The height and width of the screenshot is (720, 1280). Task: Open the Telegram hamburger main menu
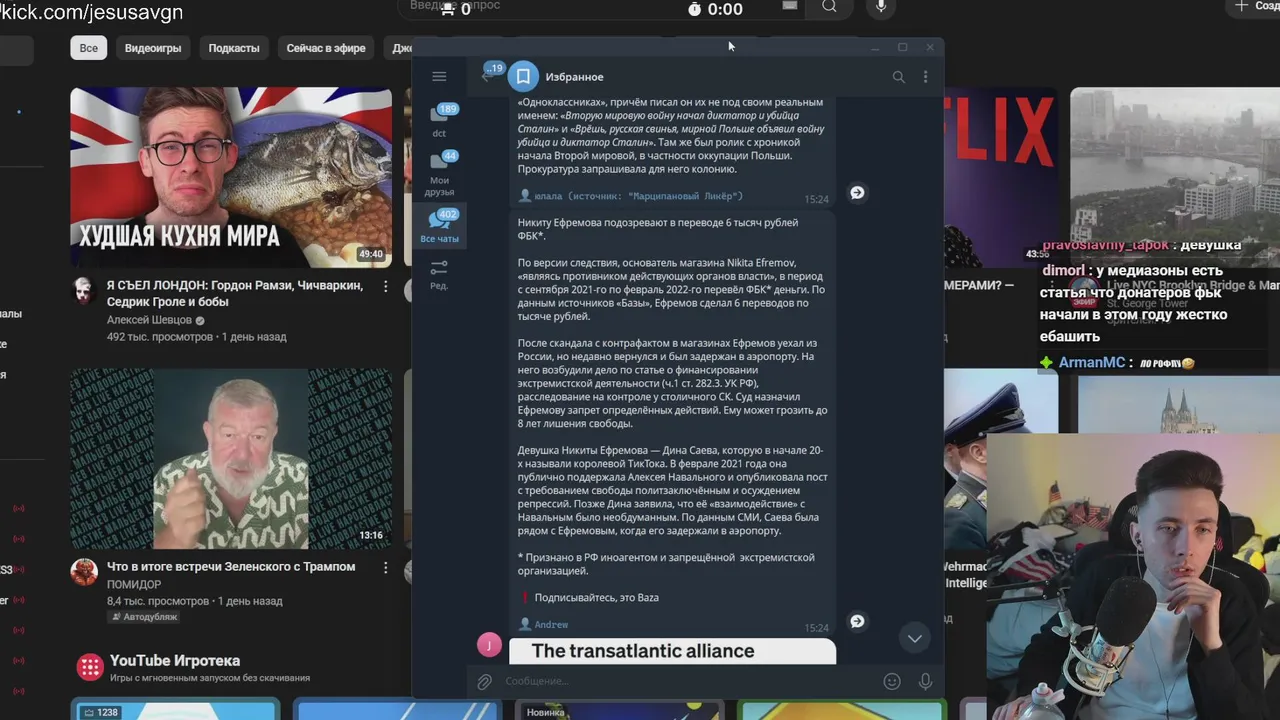[439, 76]
